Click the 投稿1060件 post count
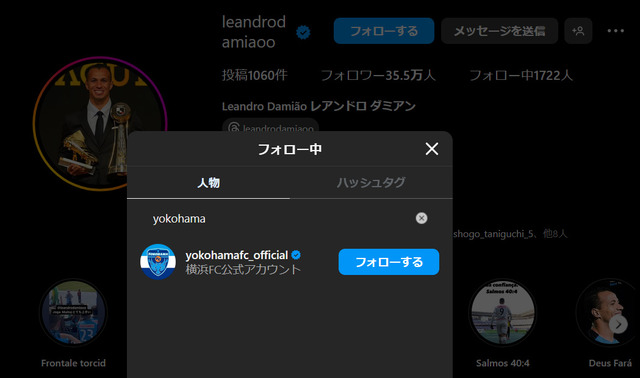Viewport: 640px width, 378px height. [x=255, y=75]
